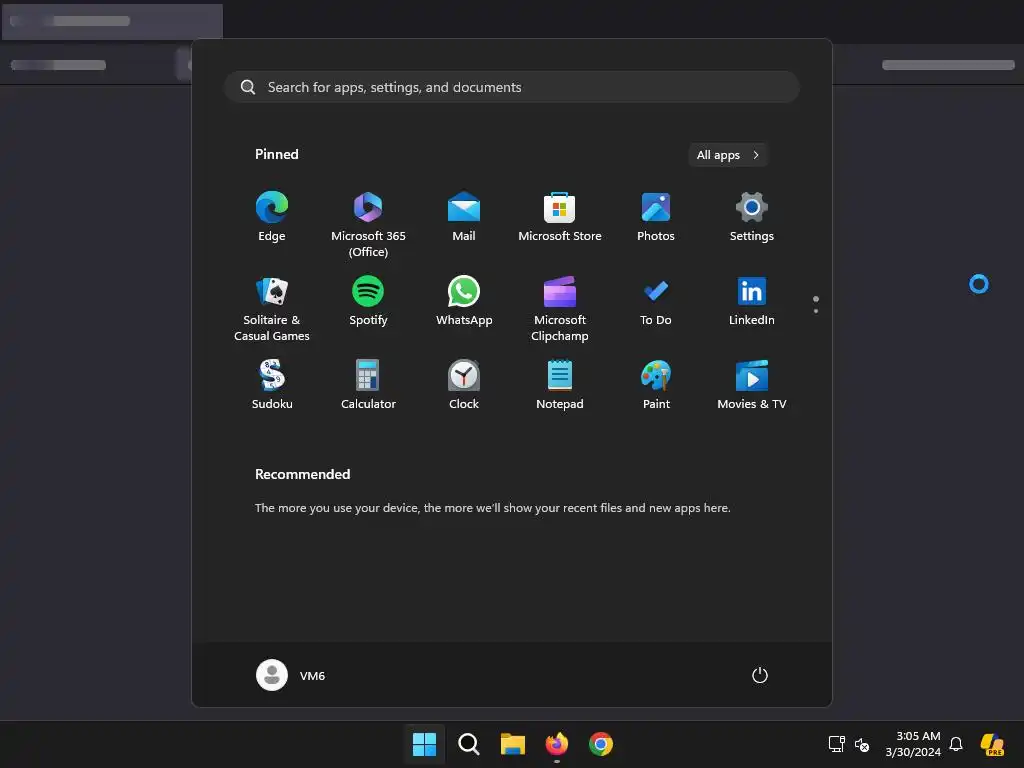Click the Power button
Image resolution: width=1024 pixels, height=768 pixels.
click(x=760, y=675)
